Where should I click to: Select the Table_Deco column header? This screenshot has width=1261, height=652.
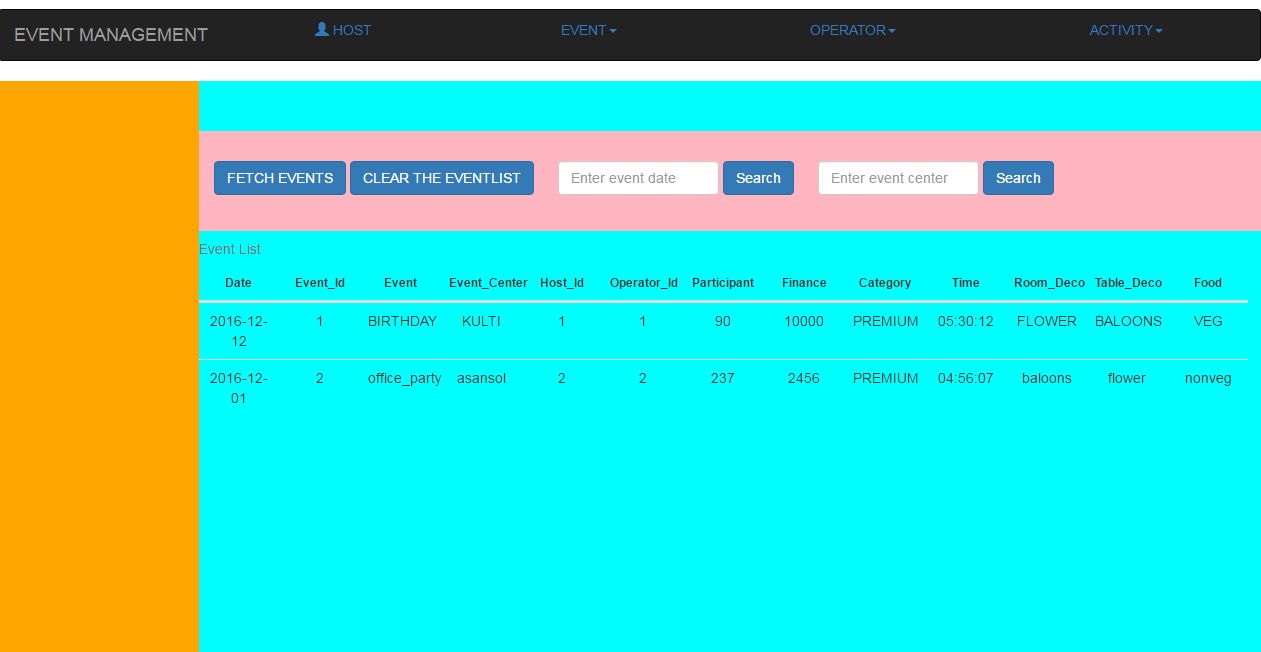coord(1128,283)
